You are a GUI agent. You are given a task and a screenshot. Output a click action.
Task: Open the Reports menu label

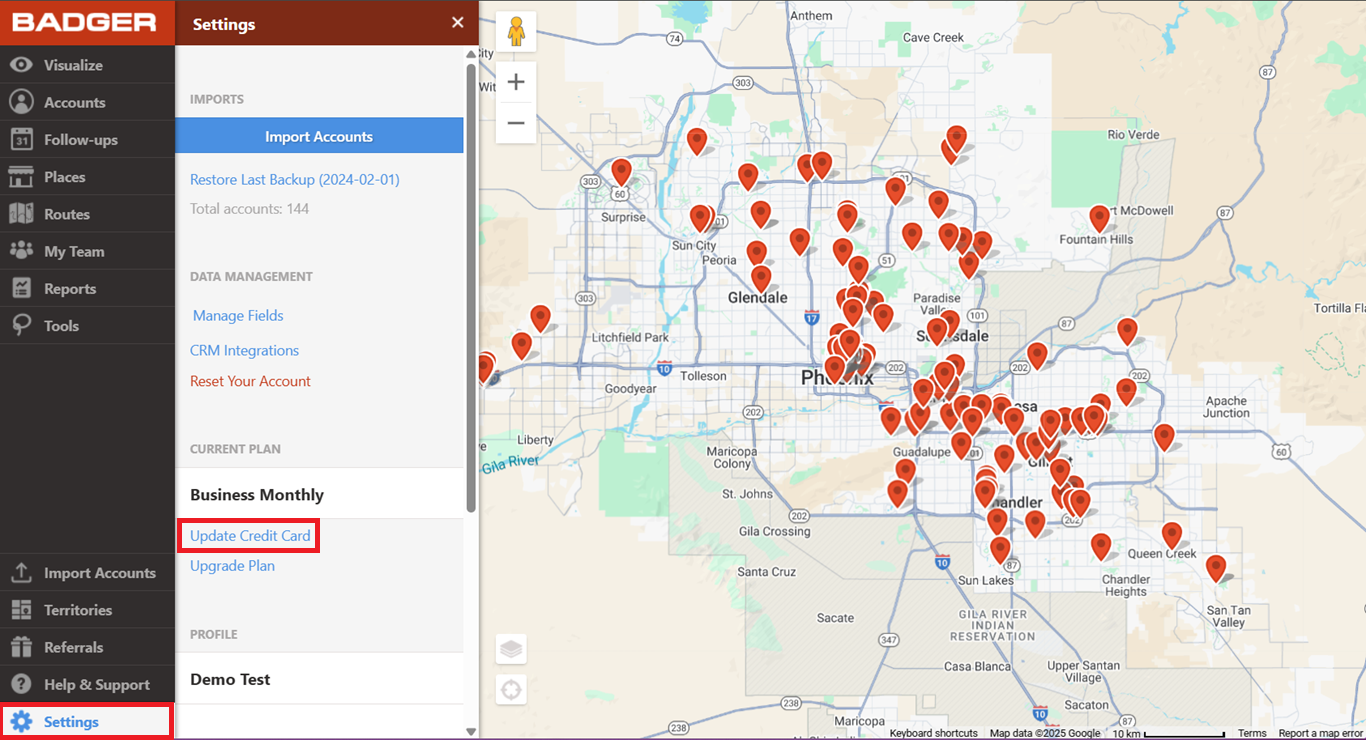70,288
